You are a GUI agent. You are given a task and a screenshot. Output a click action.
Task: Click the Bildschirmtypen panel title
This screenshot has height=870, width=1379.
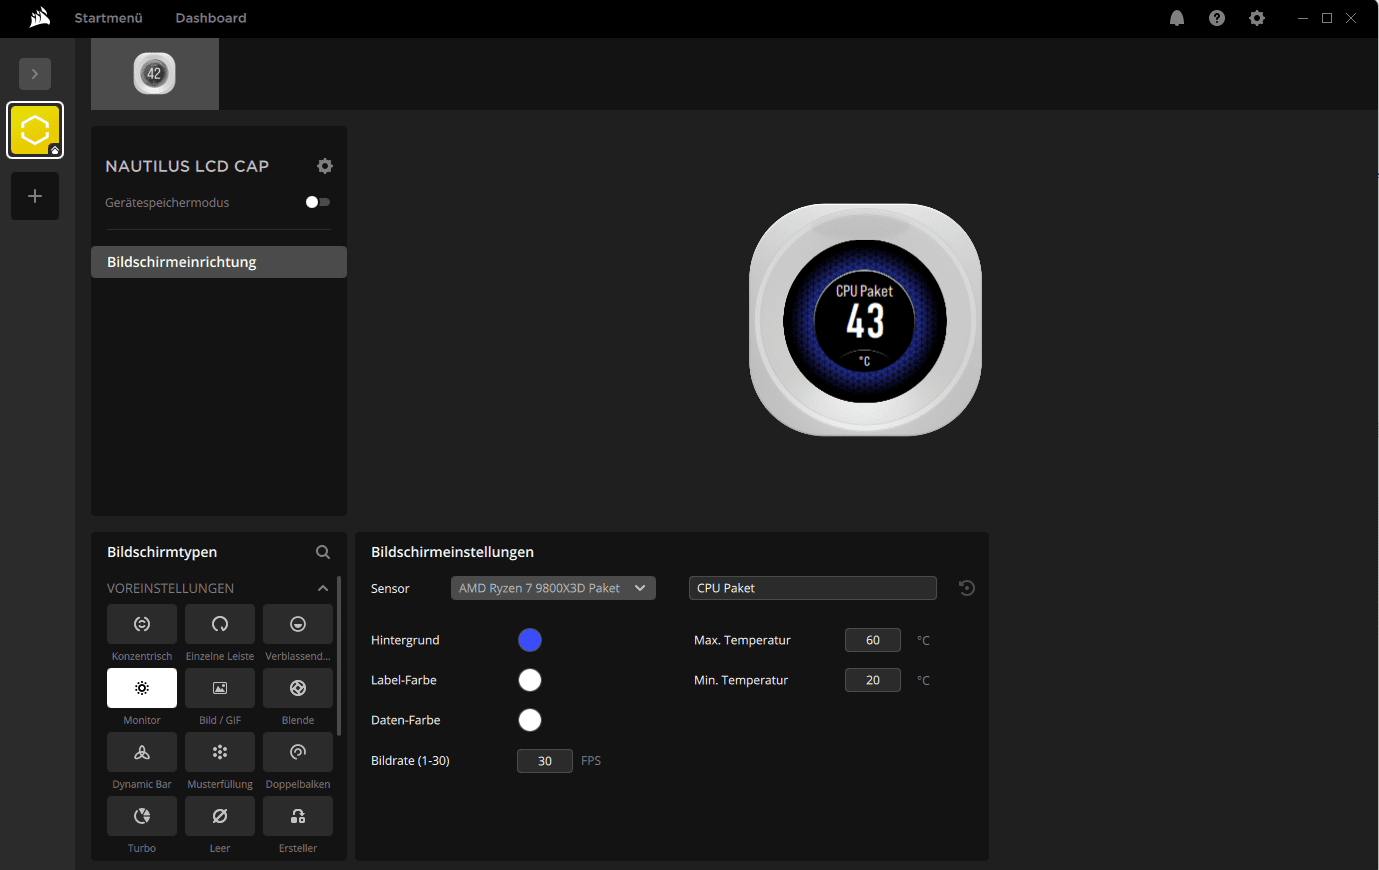[162, 552]
